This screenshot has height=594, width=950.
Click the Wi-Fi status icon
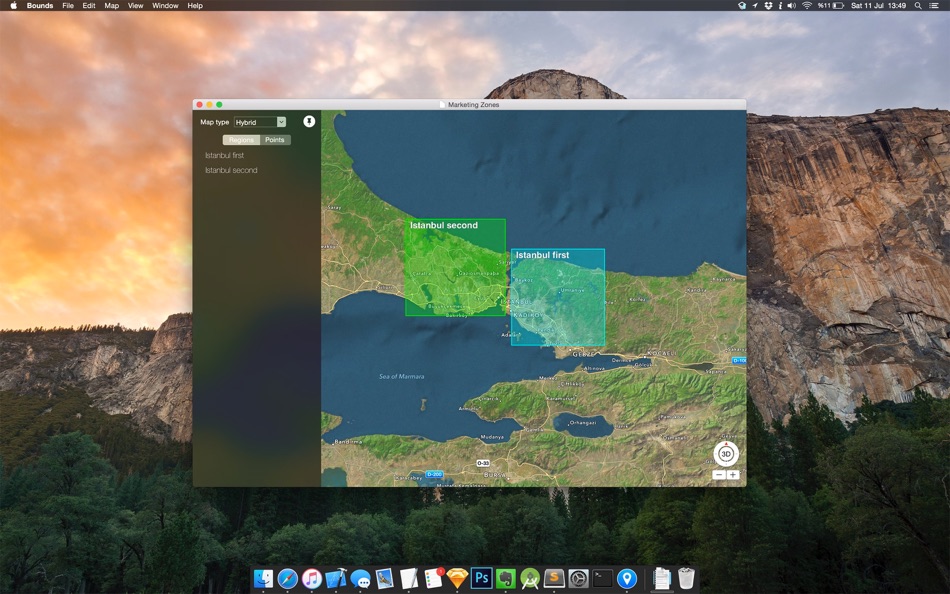[806, 5]
